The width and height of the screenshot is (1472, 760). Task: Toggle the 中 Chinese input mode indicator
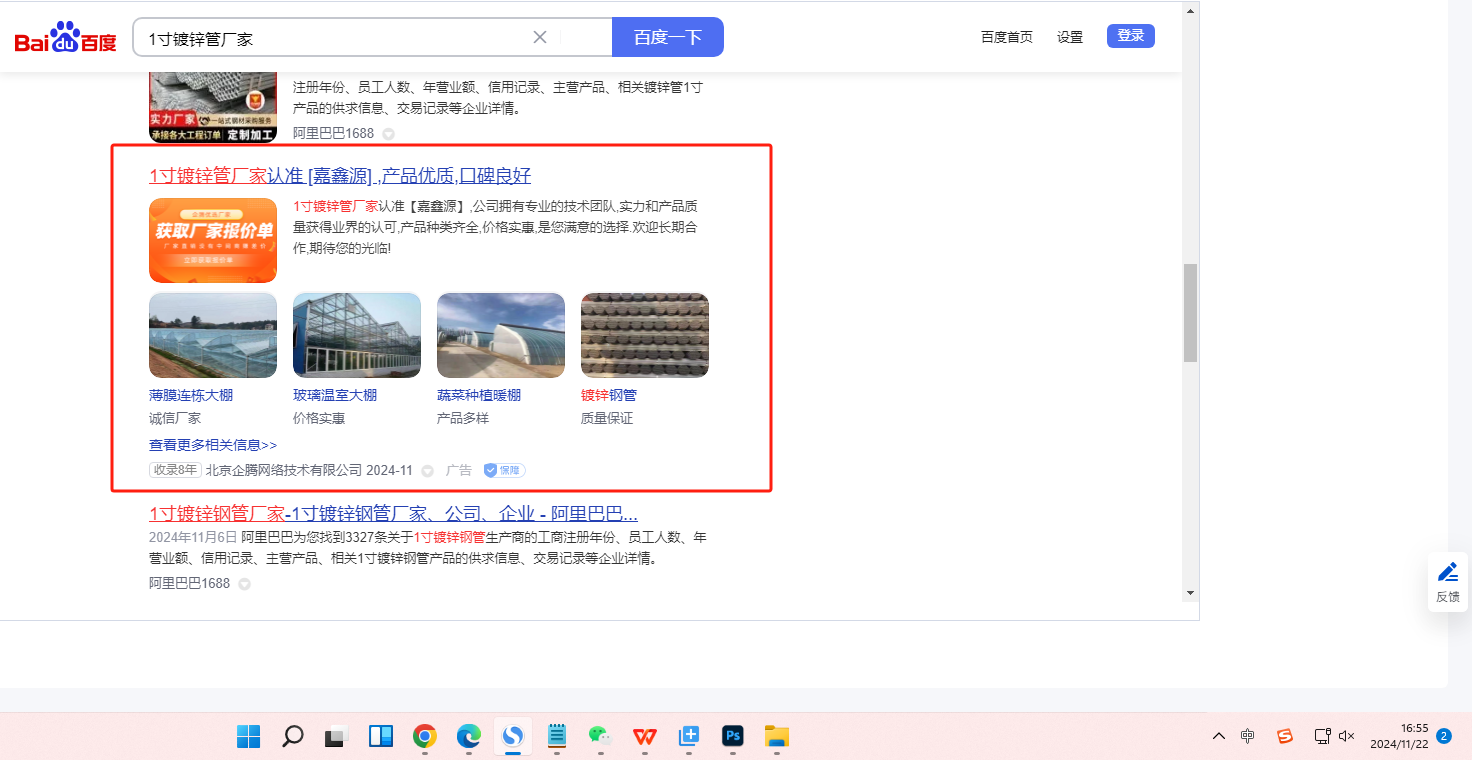click(x=1247, y=736)
